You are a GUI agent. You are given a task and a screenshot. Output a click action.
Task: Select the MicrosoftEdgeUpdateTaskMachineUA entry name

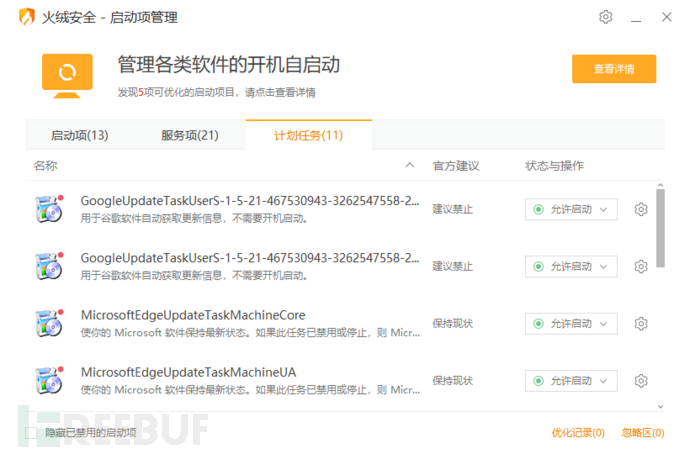(188, 372)
